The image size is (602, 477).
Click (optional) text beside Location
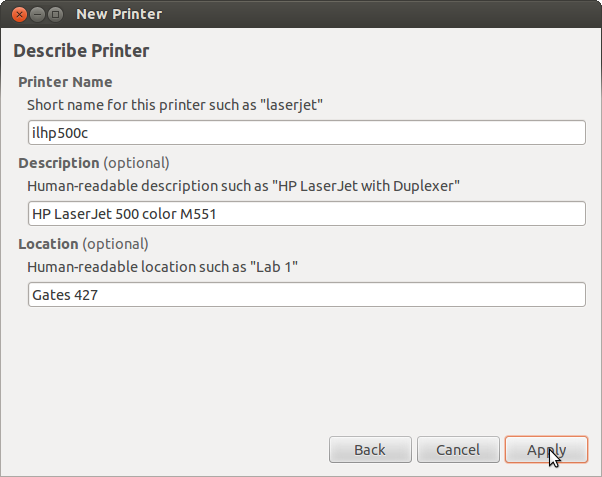[x=115, y=244]
